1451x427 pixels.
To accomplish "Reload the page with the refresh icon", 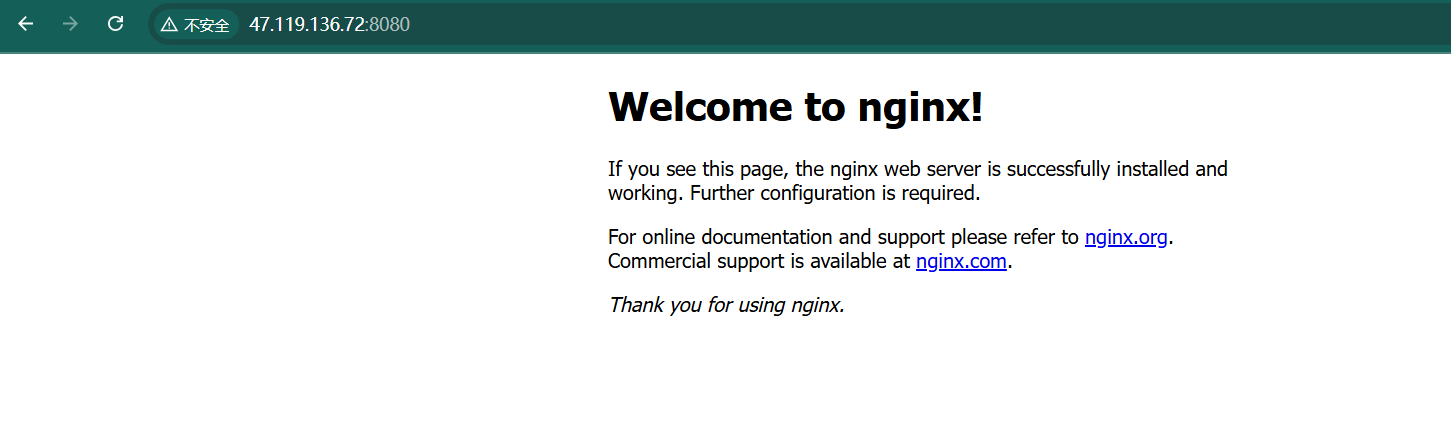I will pos(115,24).
